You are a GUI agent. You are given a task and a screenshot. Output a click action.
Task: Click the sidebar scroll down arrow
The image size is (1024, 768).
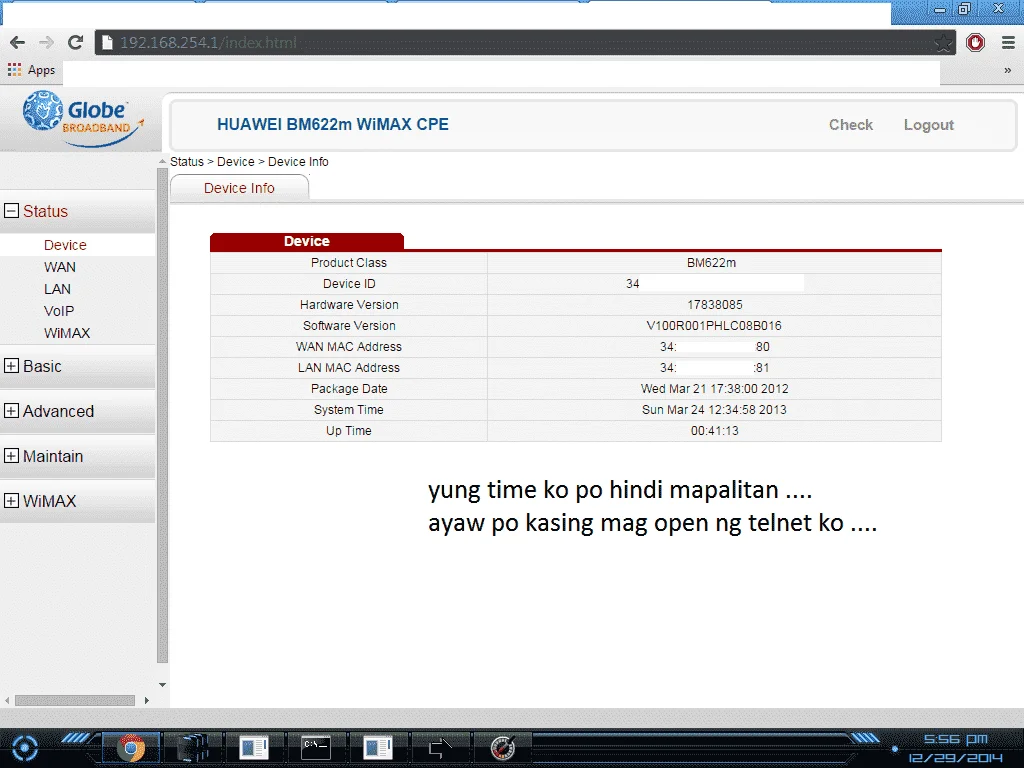click(163, 685)
